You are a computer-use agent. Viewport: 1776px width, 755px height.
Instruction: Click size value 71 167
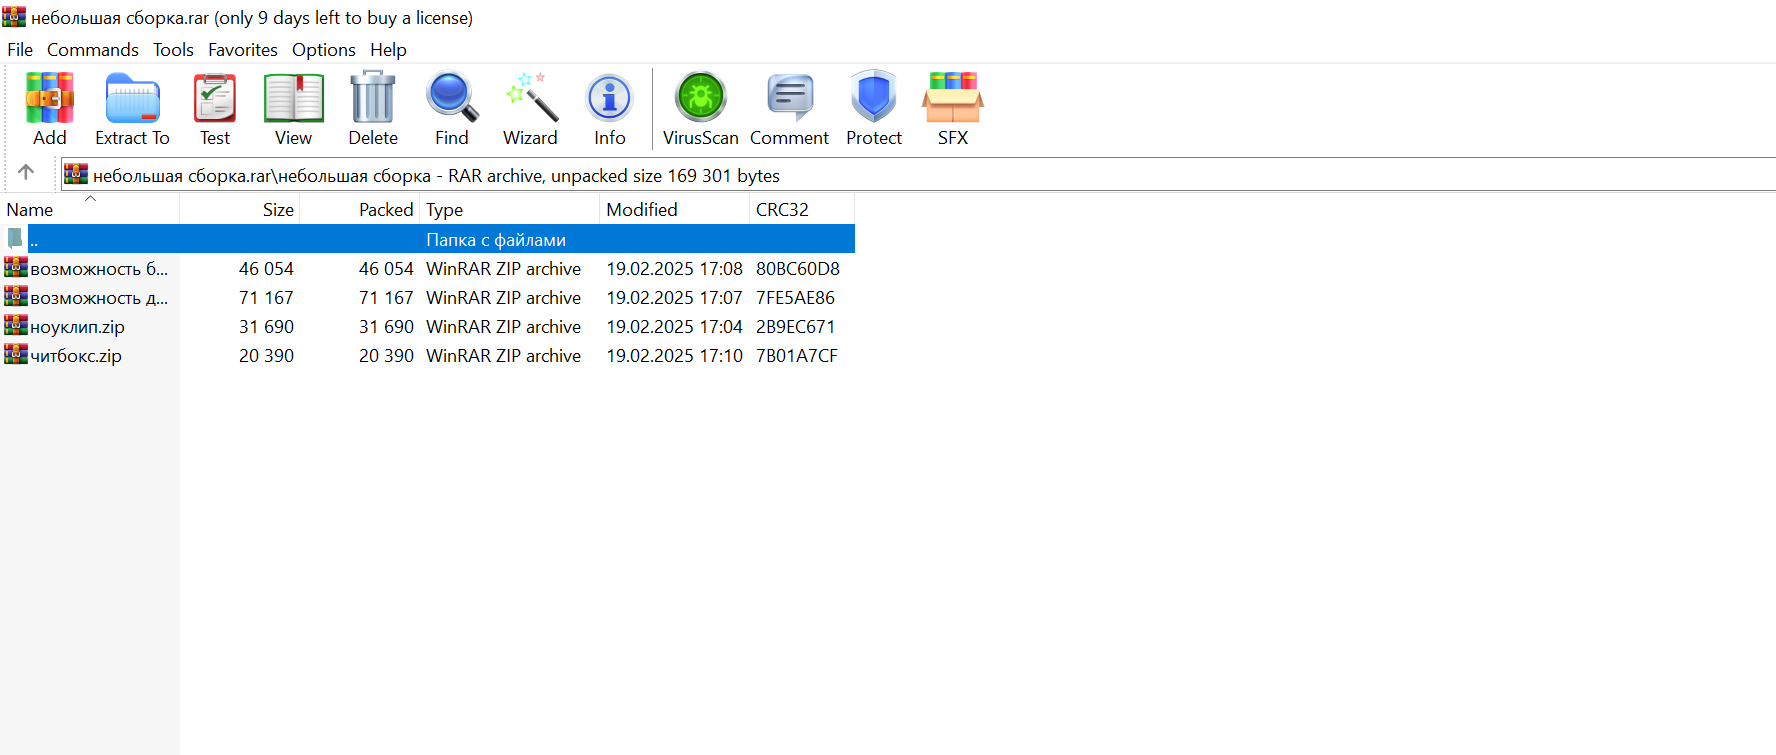click(x=266, y=297)
